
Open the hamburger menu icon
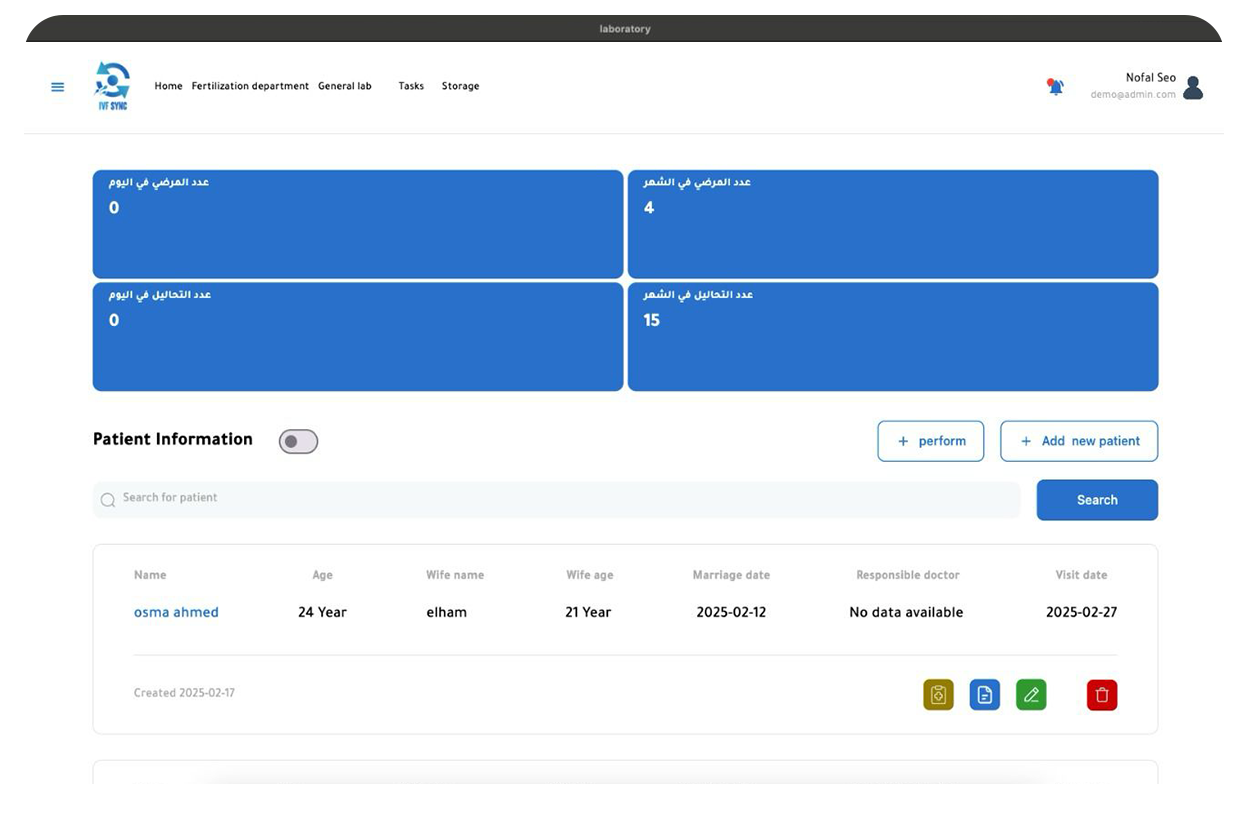tap(58, 87)
